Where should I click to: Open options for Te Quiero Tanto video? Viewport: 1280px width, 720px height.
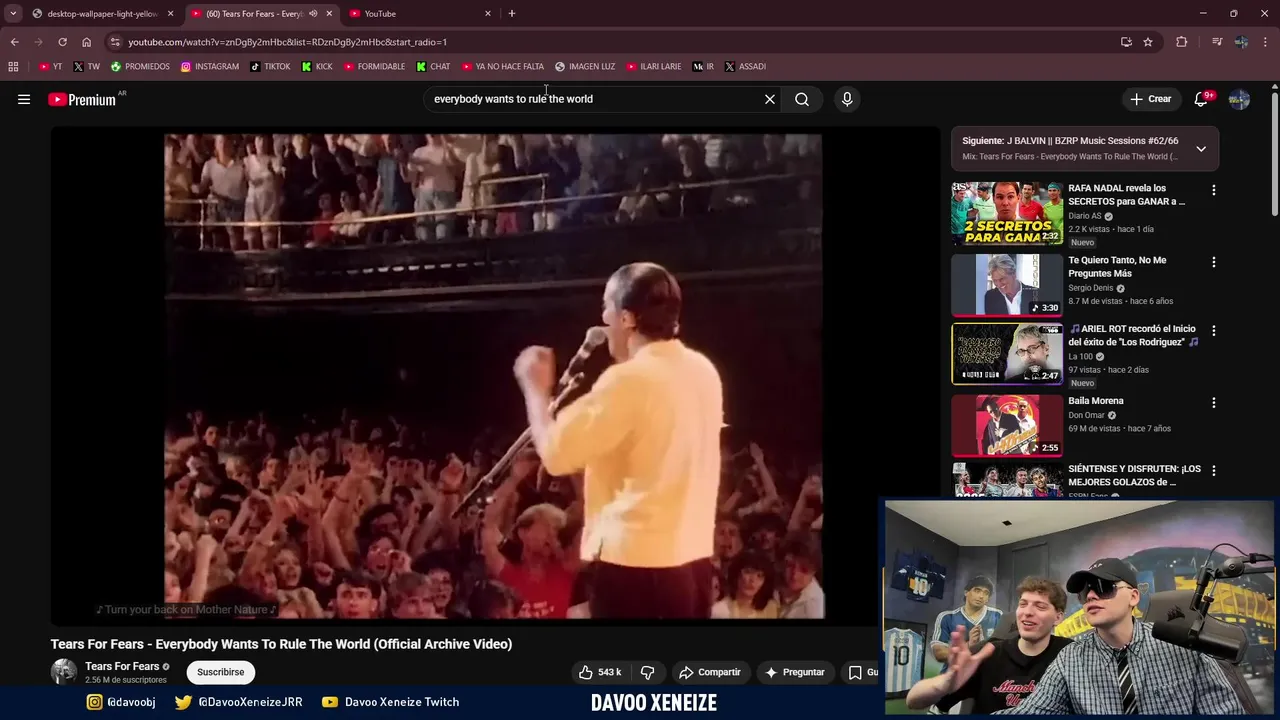1214,262
